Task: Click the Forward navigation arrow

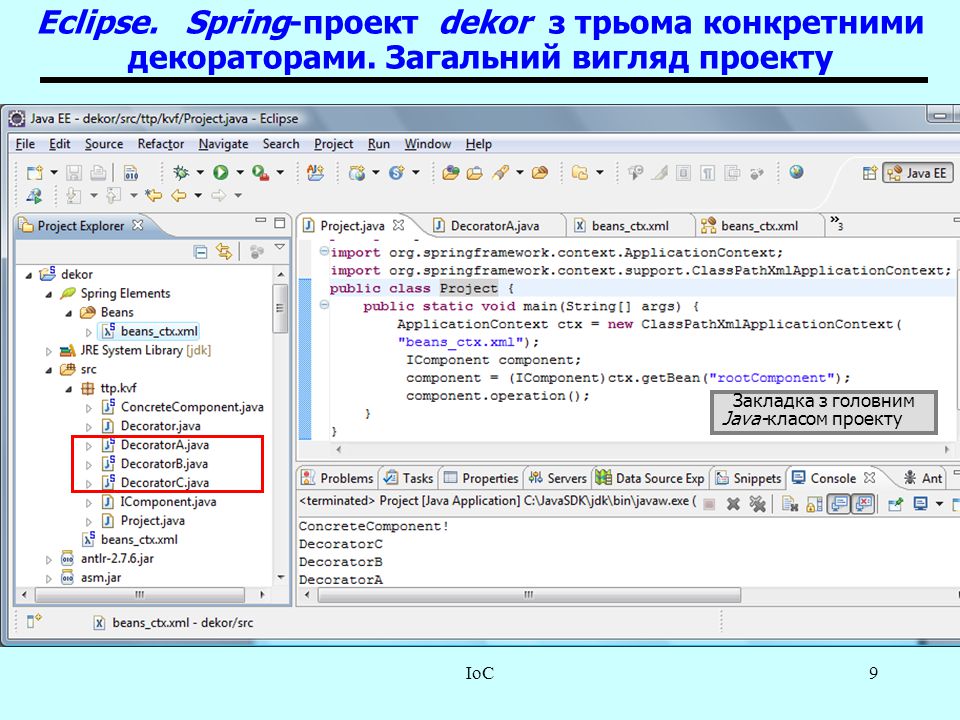Action: tap(219, 196)
